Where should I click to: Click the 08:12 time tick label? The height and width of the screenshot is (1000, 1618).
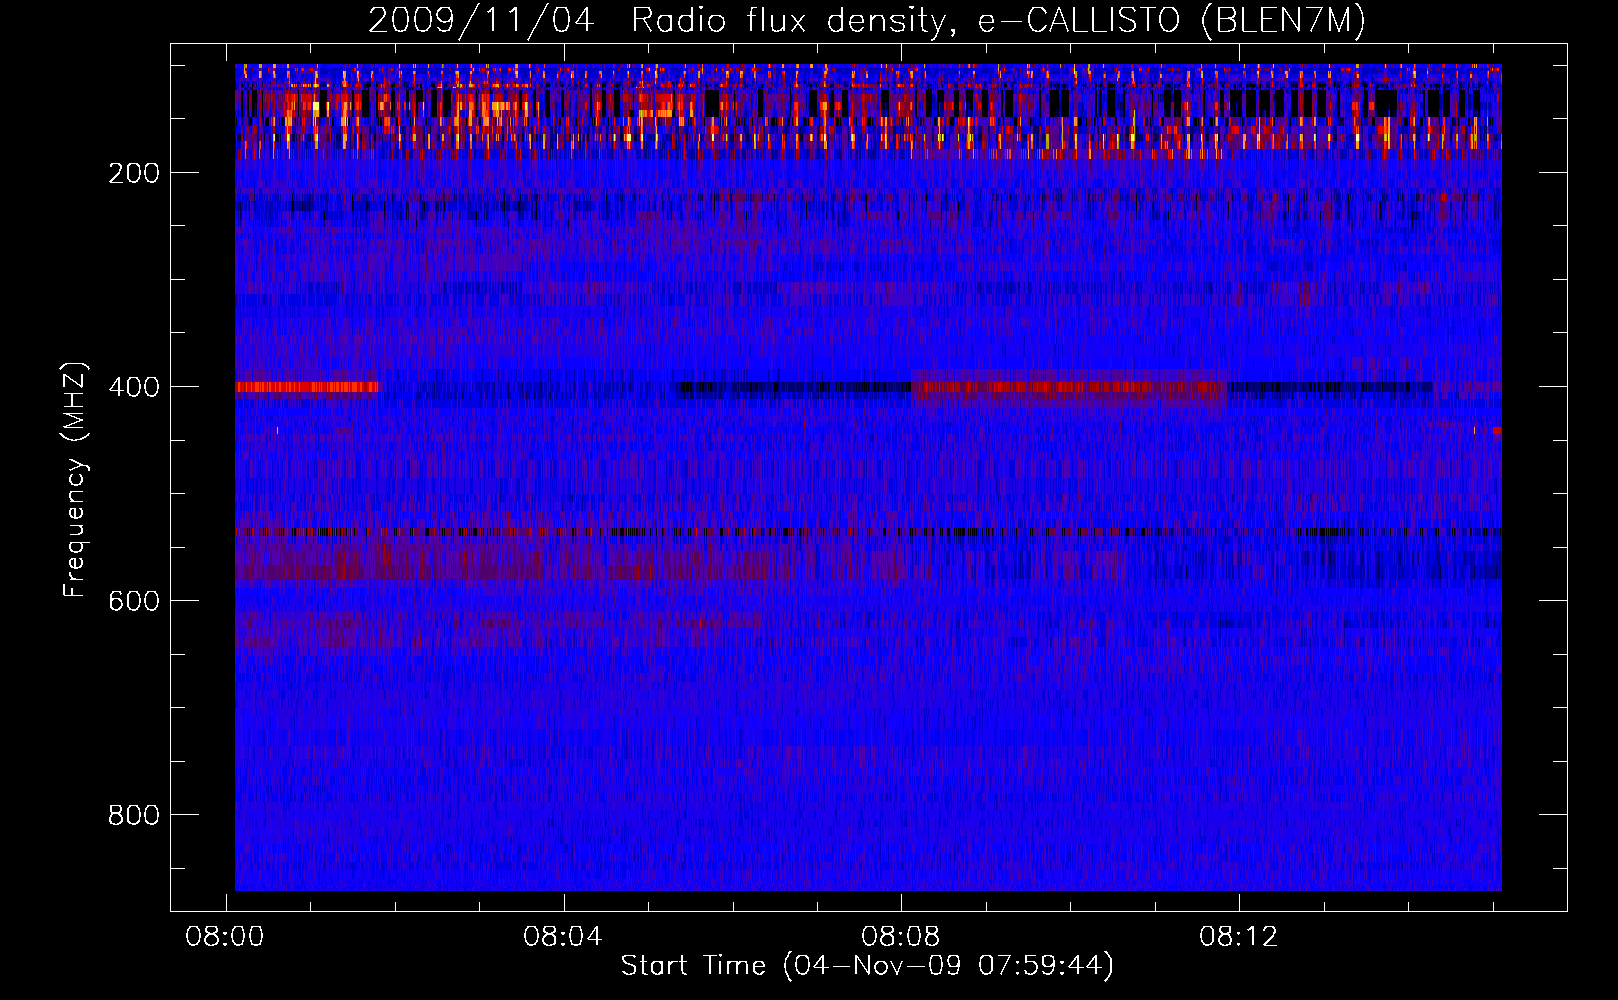coord(1239,937)
